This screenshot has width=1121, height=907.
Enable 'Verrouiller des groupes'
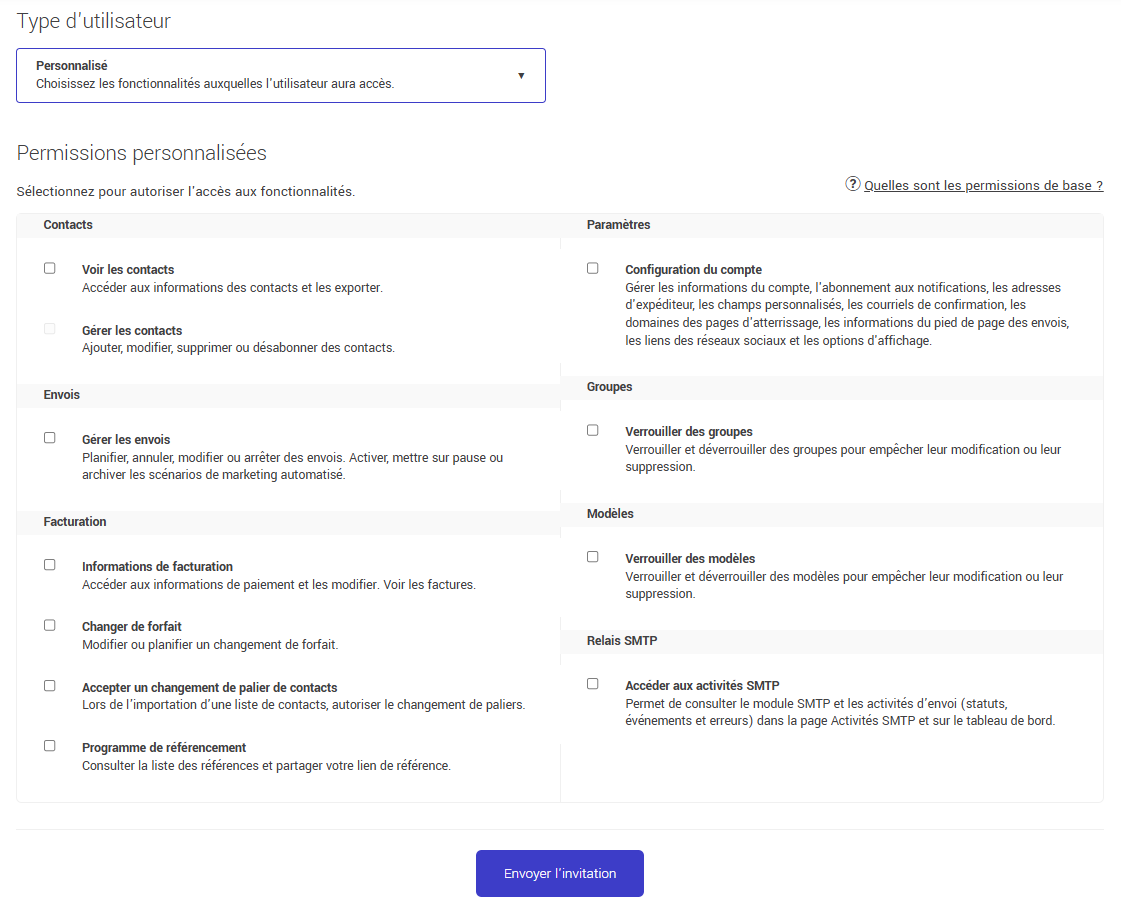pyautogui.click(x=592, y=430)
